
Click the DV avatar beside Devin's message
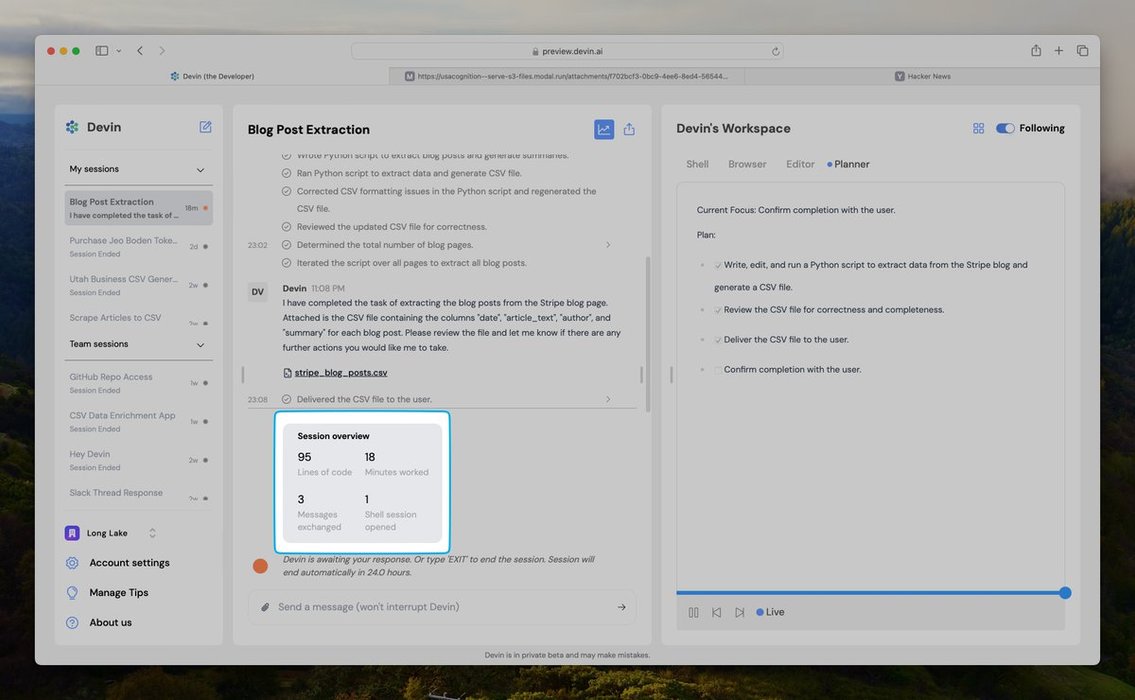click(258, 292)
